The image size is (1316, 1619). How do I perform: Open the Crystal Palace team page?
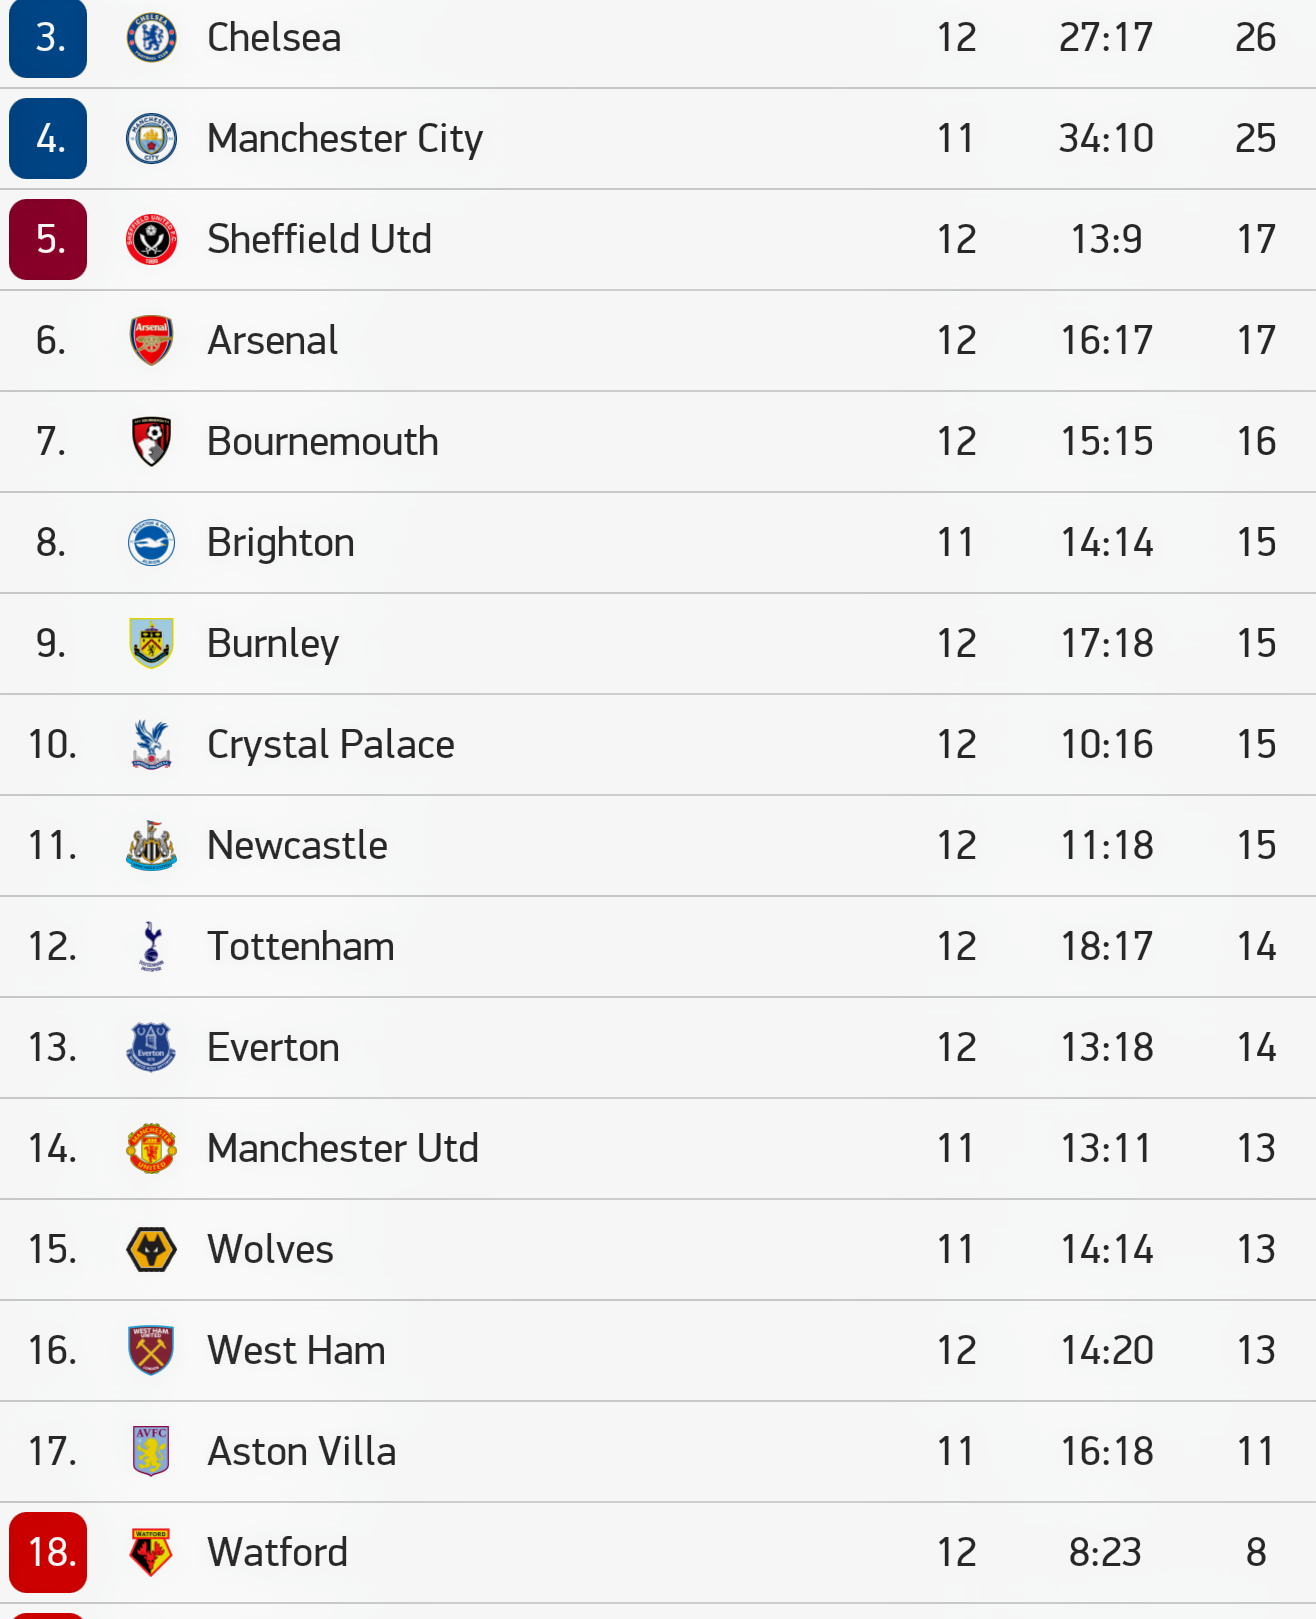tap(330, 745)
